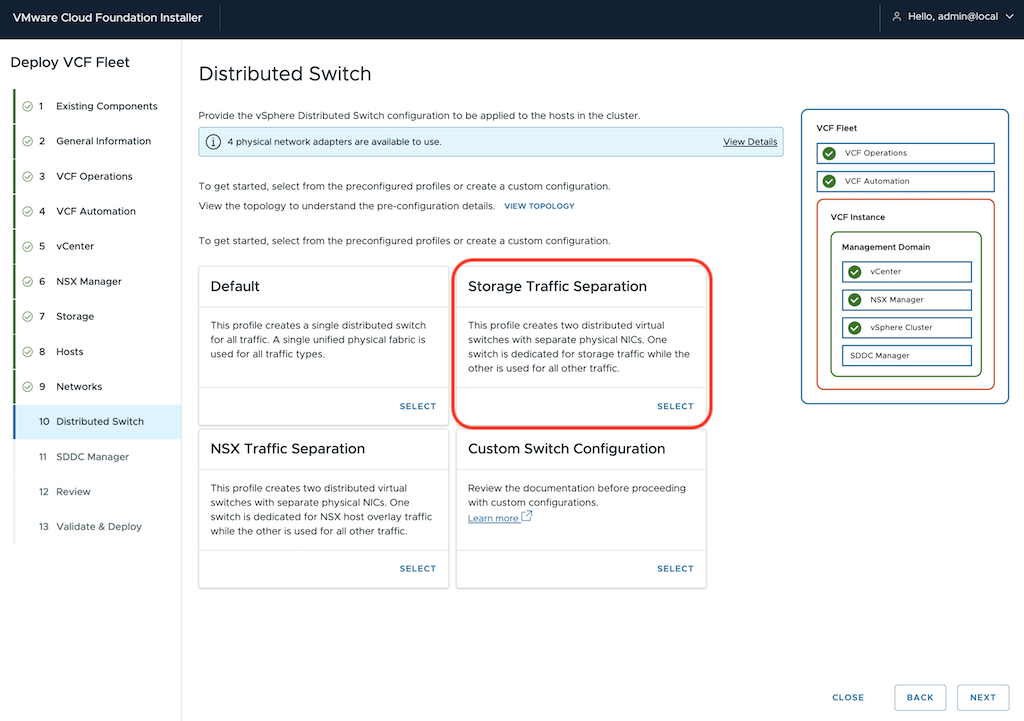Open the Learn more external link icon
Viewport: 1024px width, 721px height.
(527, 516)
